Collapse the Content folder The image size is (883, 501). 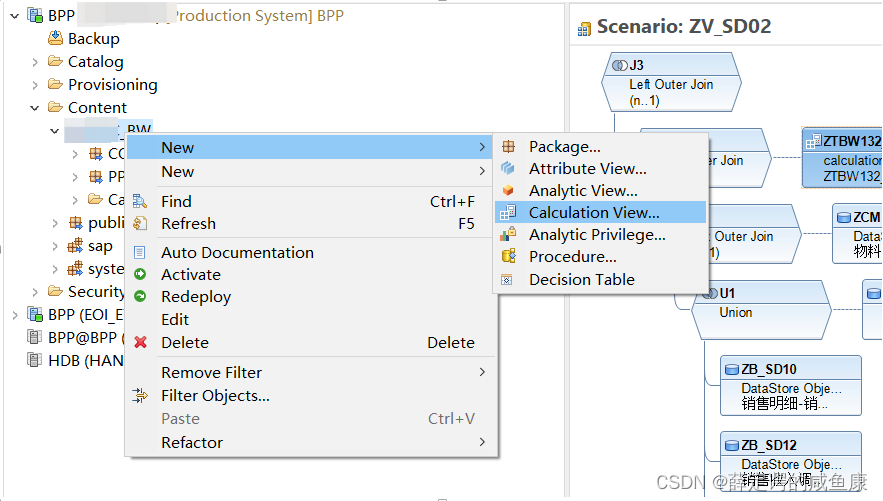35,108
